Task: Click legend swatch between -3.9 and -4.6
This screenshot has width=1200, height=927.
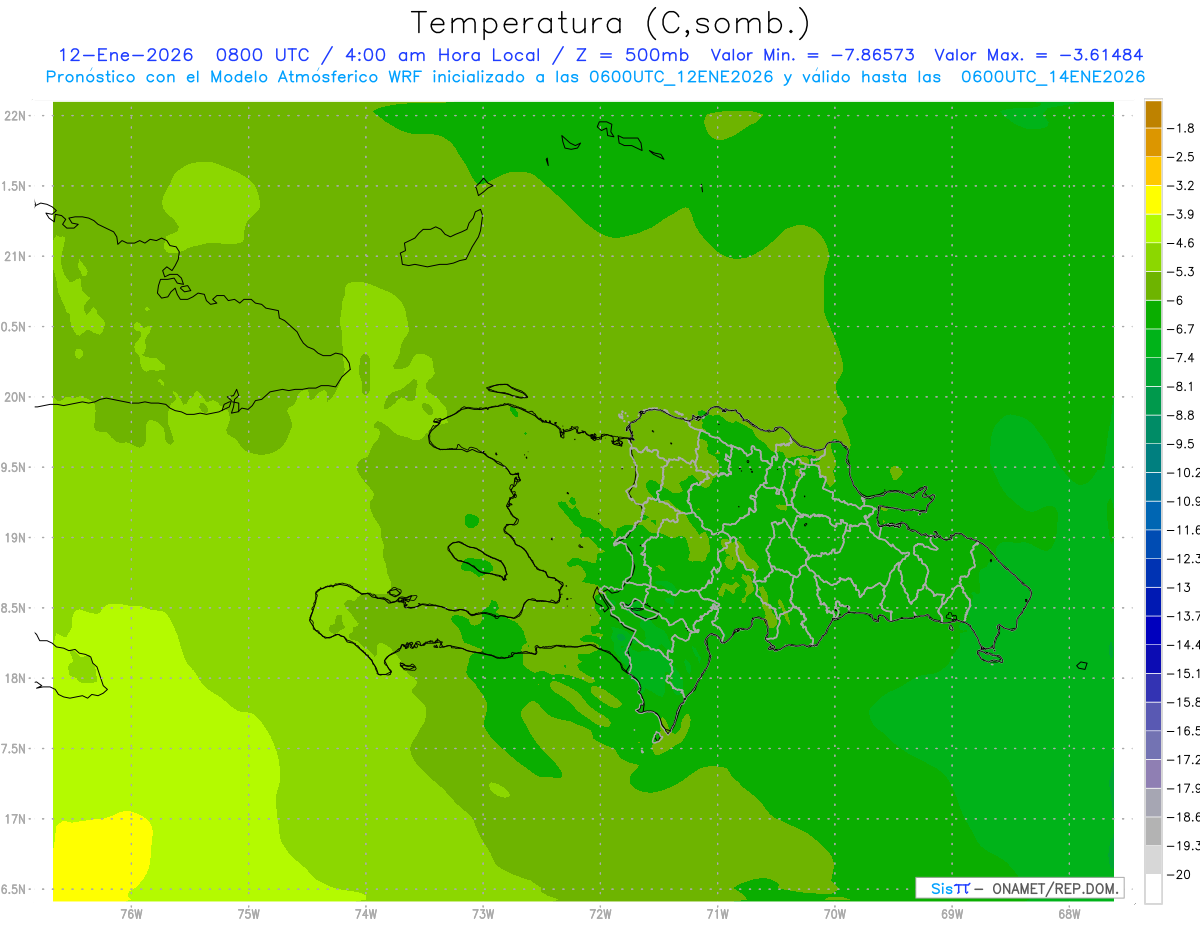Action: [1153, 228]
